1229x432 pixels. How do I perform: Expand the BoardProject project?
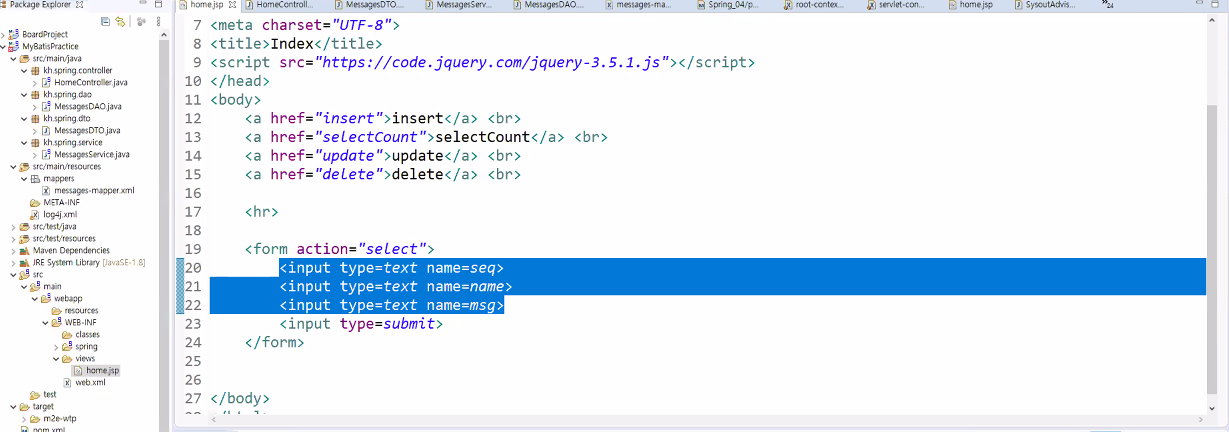[x=5, y=34]
